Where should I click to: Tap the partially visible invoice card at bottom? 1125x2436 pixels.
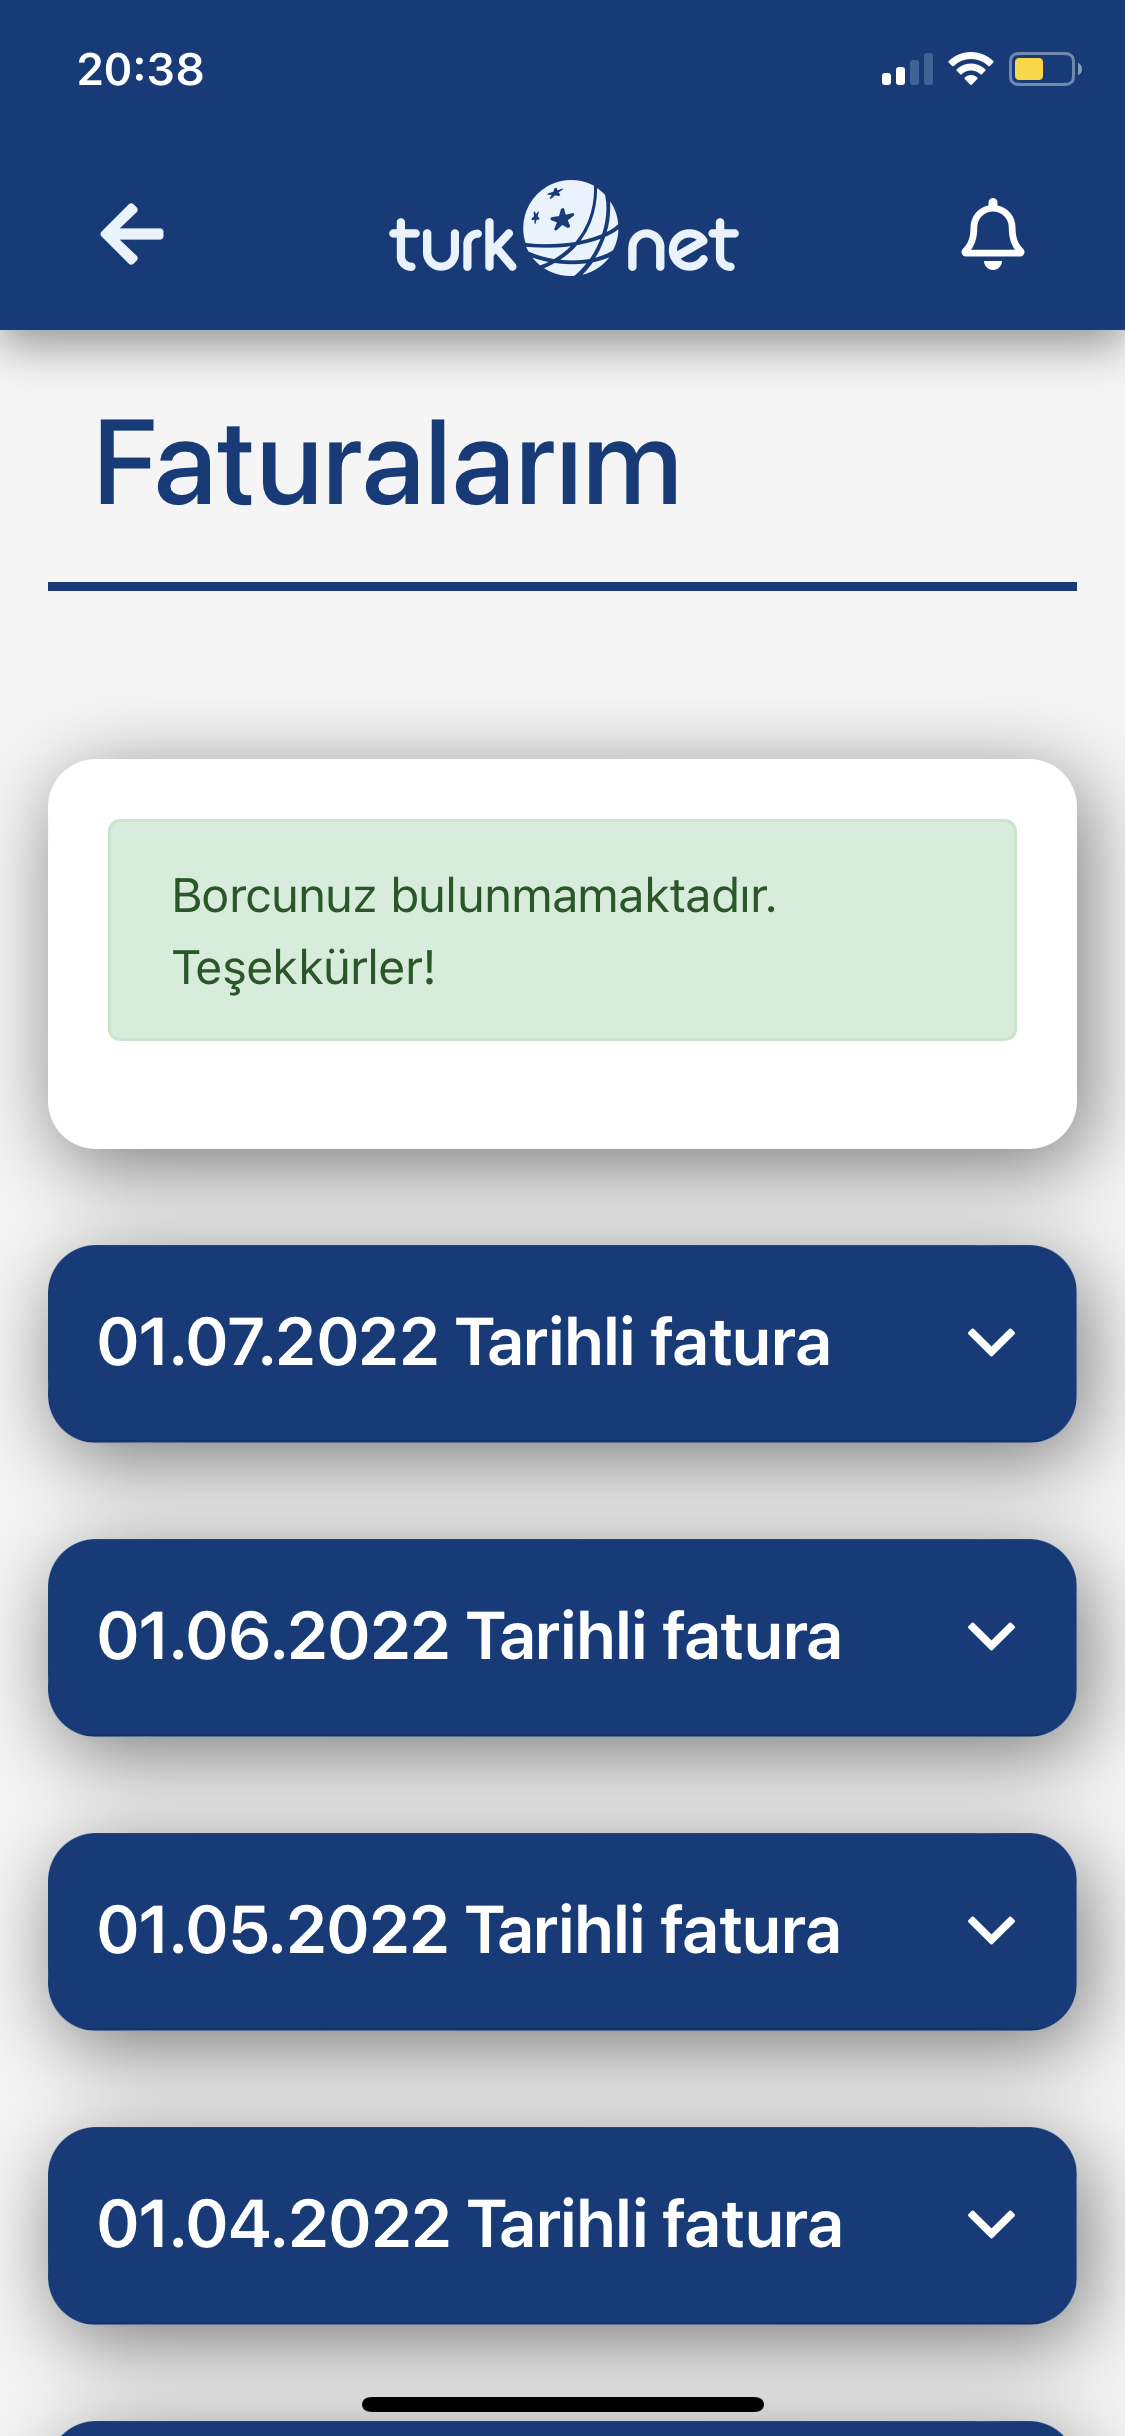point(562,2428)
